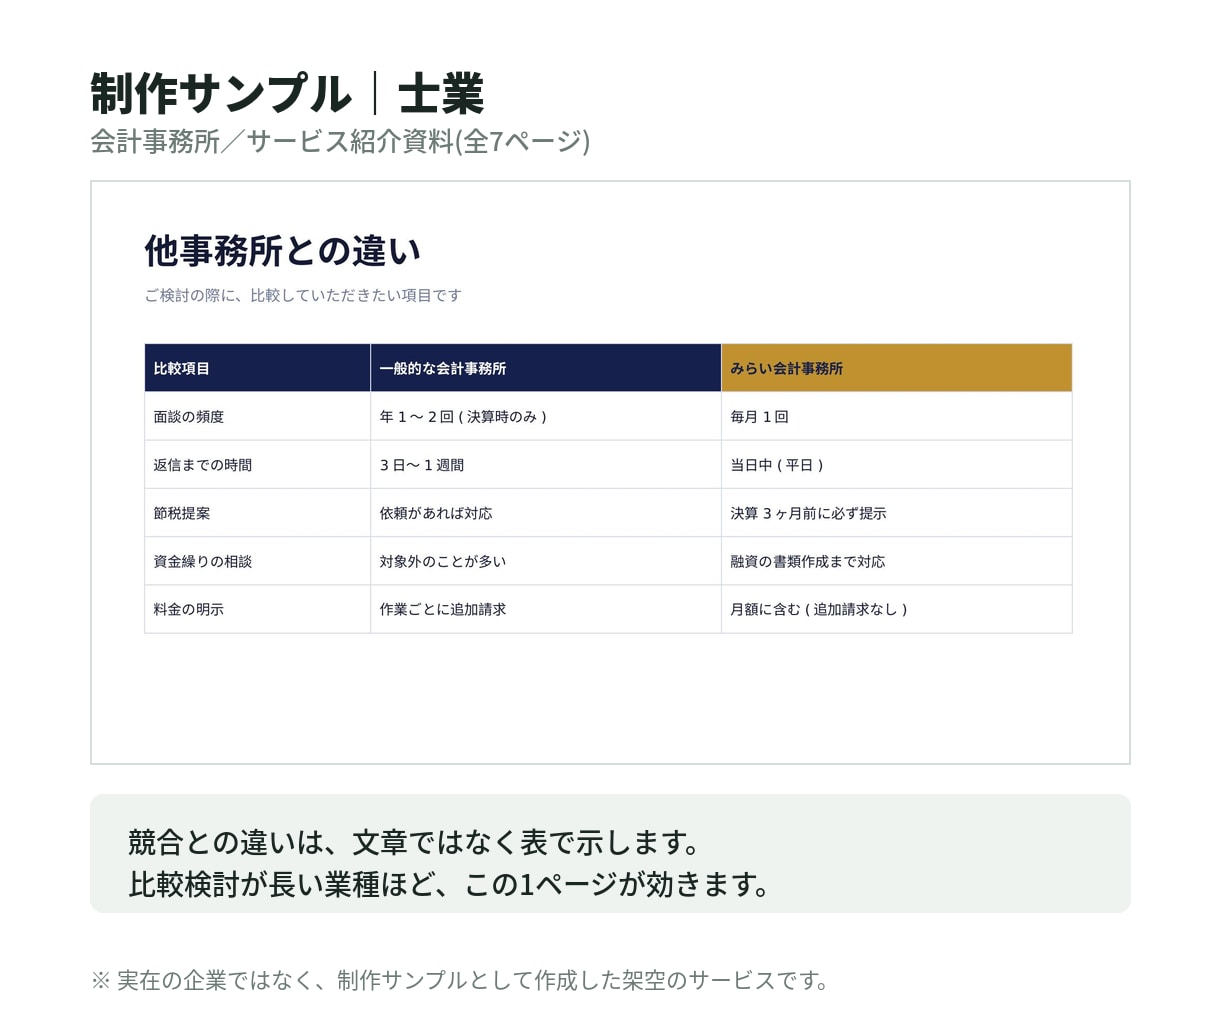
Task: Click the cell 月額に含む(追加請求なし)
Action: point(897,609)
